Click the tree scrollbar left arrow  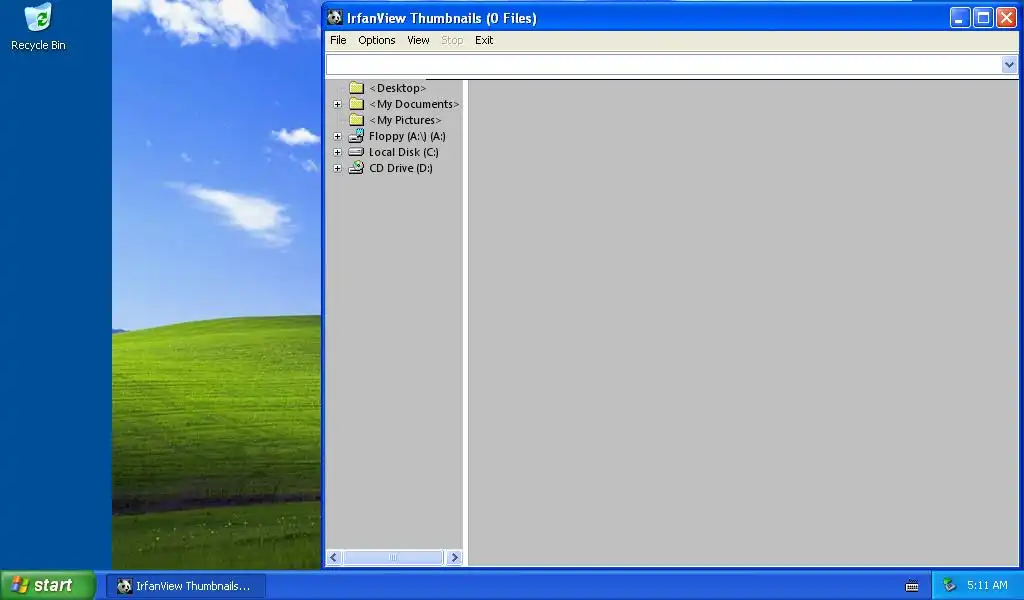pos(334,558)
